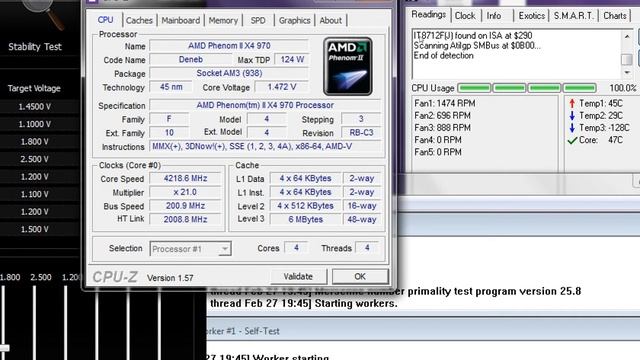Viewport: 640px width, 360px height.
Task: Click the Name field AMD Phenom II X4 970
Action: pyautogui.click(x=229, y=46)
